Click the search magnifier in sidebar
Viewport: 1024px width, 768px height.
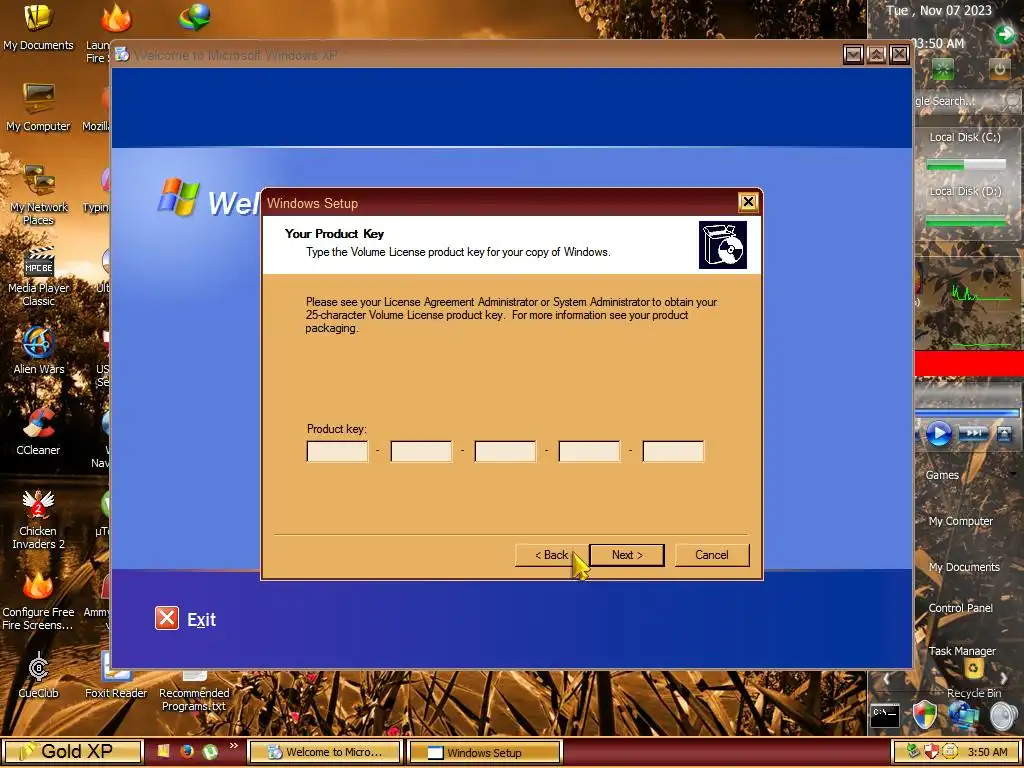click(1012, 101)
